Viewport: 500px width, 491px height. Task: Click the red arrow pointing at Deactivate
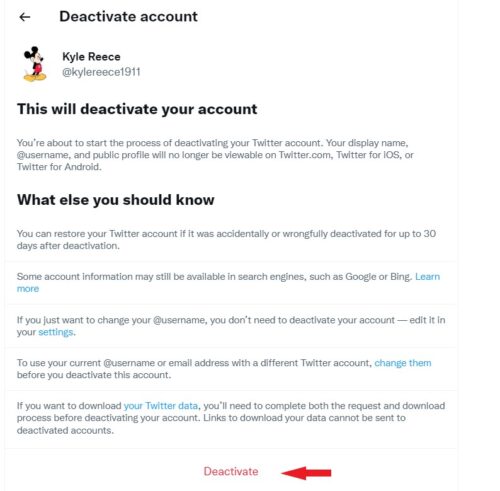pyautogui.click(x=306, y=473)
